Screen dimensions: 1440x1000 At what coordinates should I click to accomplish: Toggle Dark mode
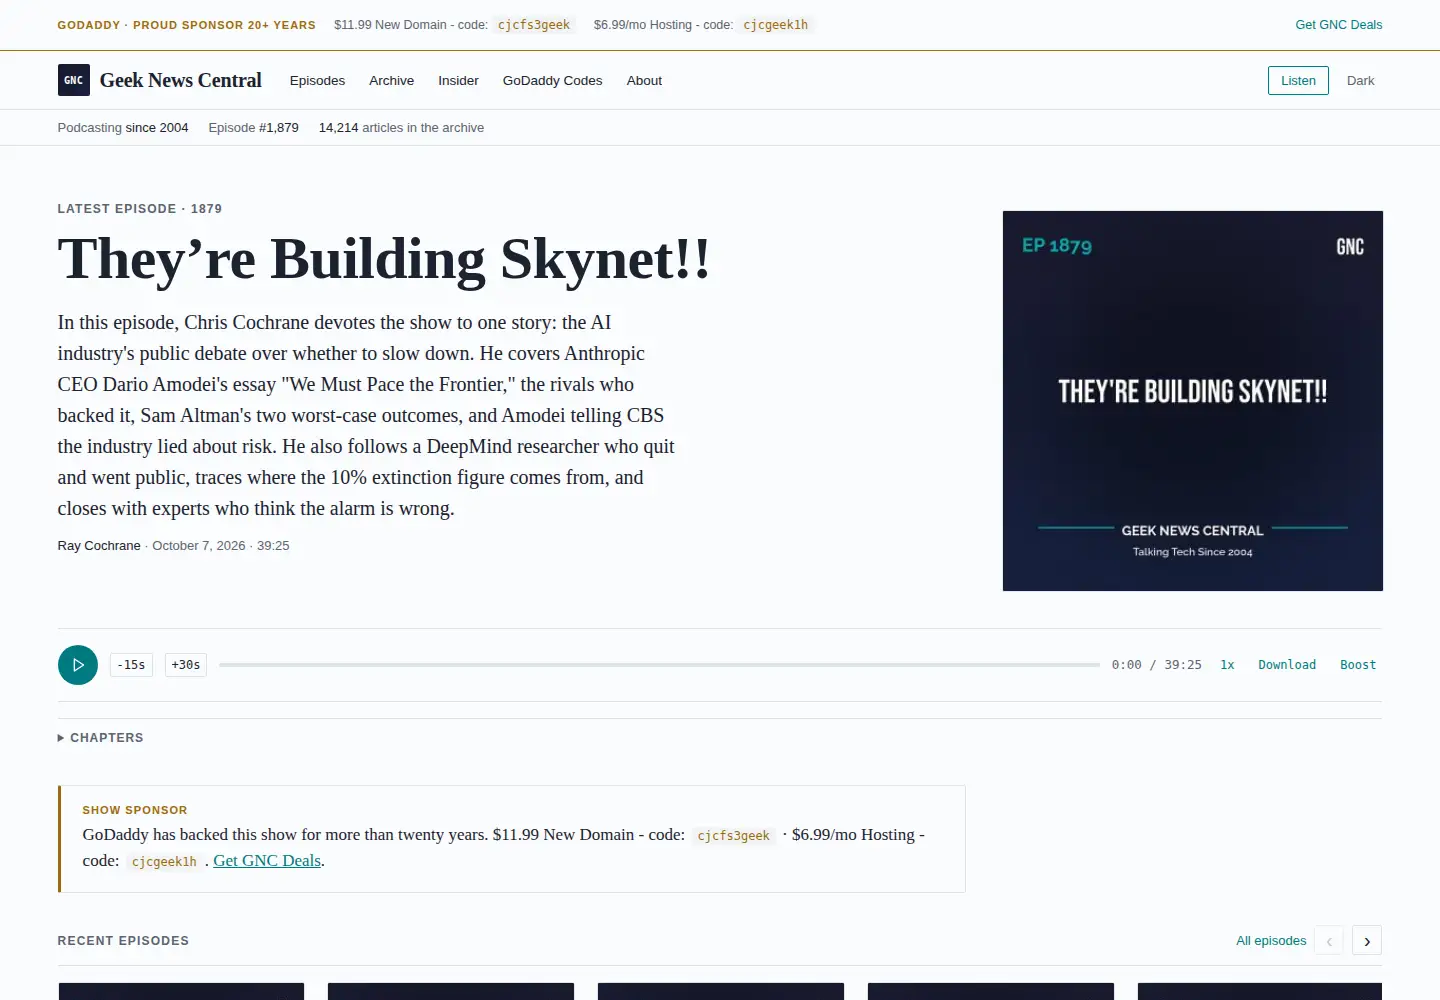(1360, 81)
